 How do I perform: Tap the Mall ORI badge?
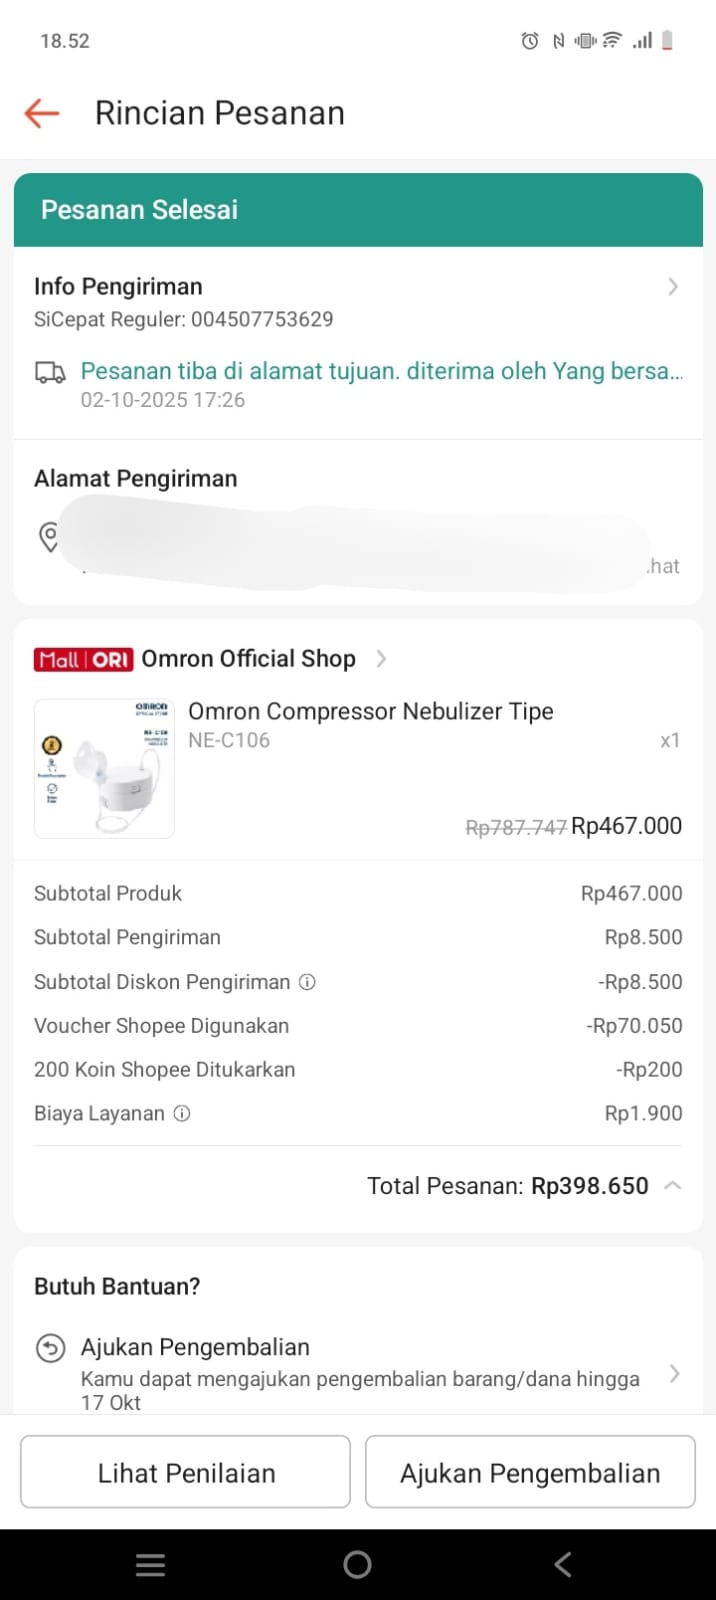click(84, 659)
